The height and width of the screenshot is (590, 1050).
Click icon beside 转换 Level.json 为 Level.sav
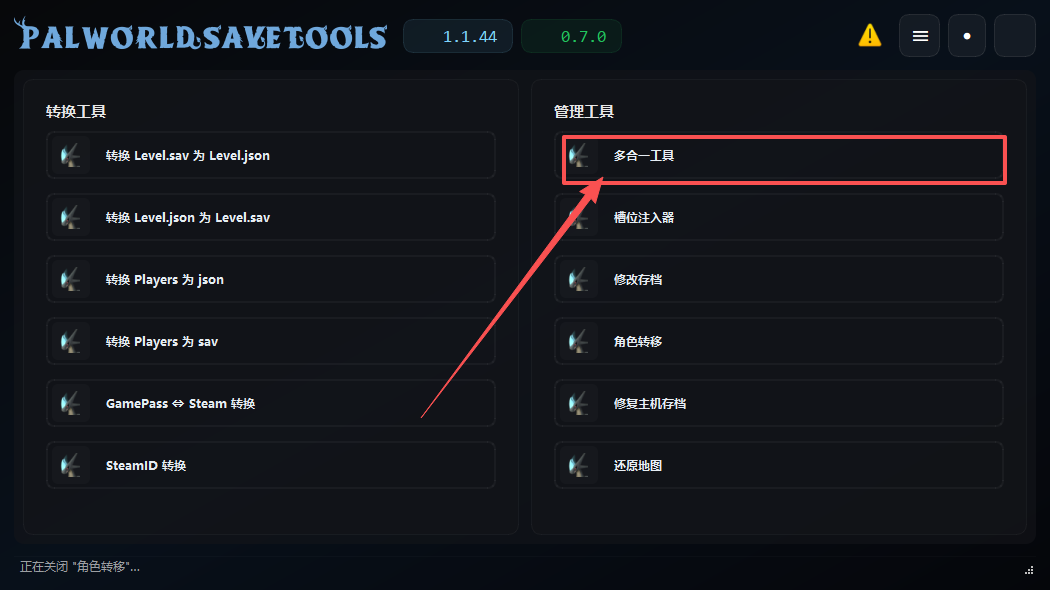[x=70, y=218]
